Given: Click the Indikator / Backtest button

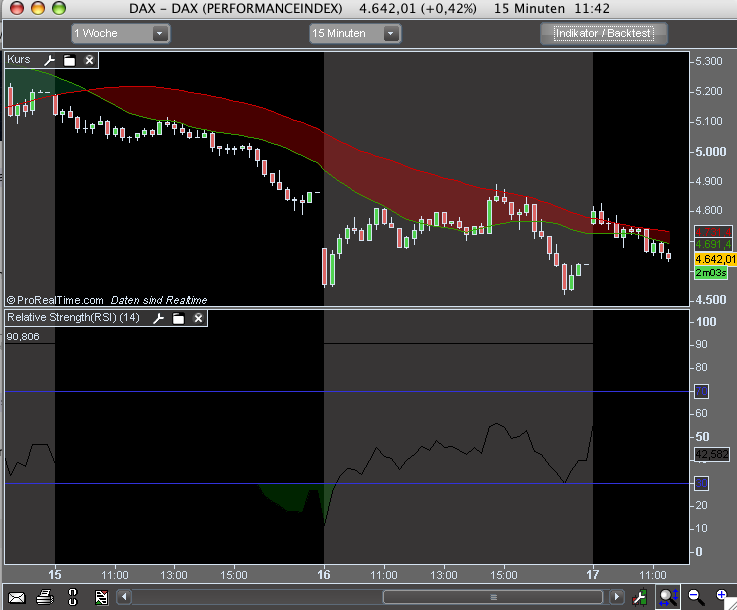Looking at the screenshot, I should point(604,33).
